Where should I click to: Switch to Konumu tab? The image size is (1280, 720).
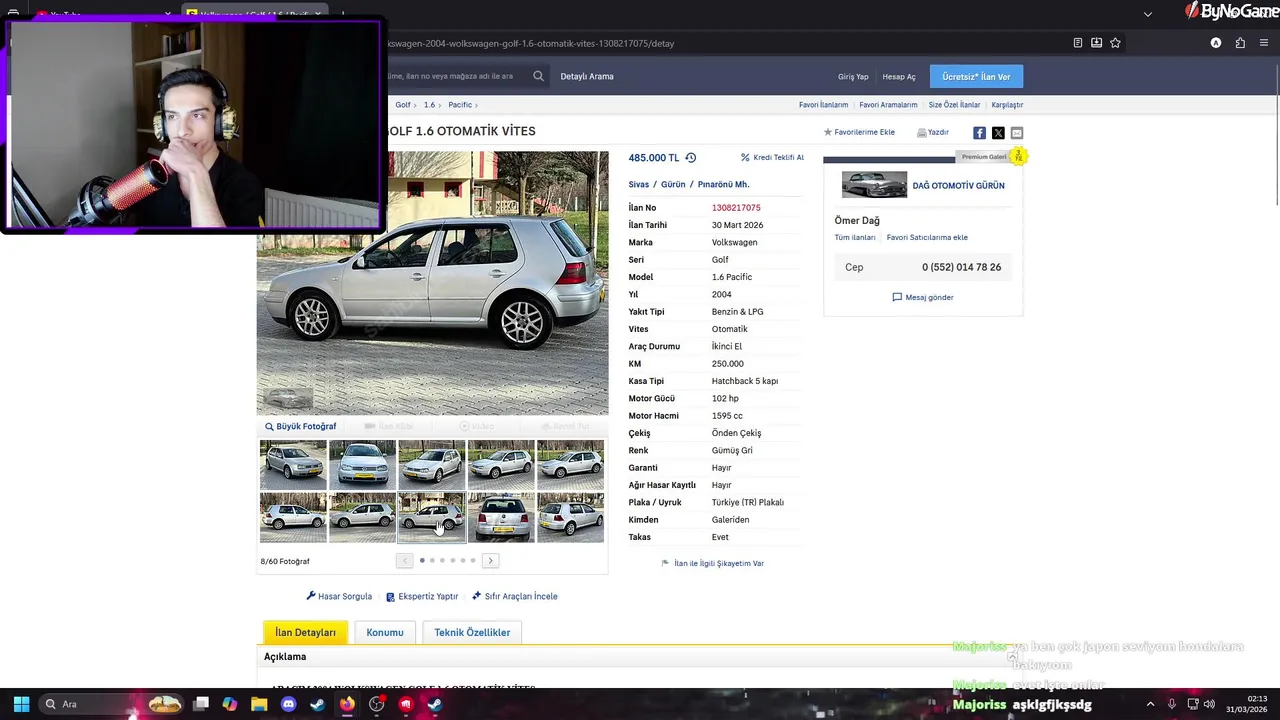point(385,632)
